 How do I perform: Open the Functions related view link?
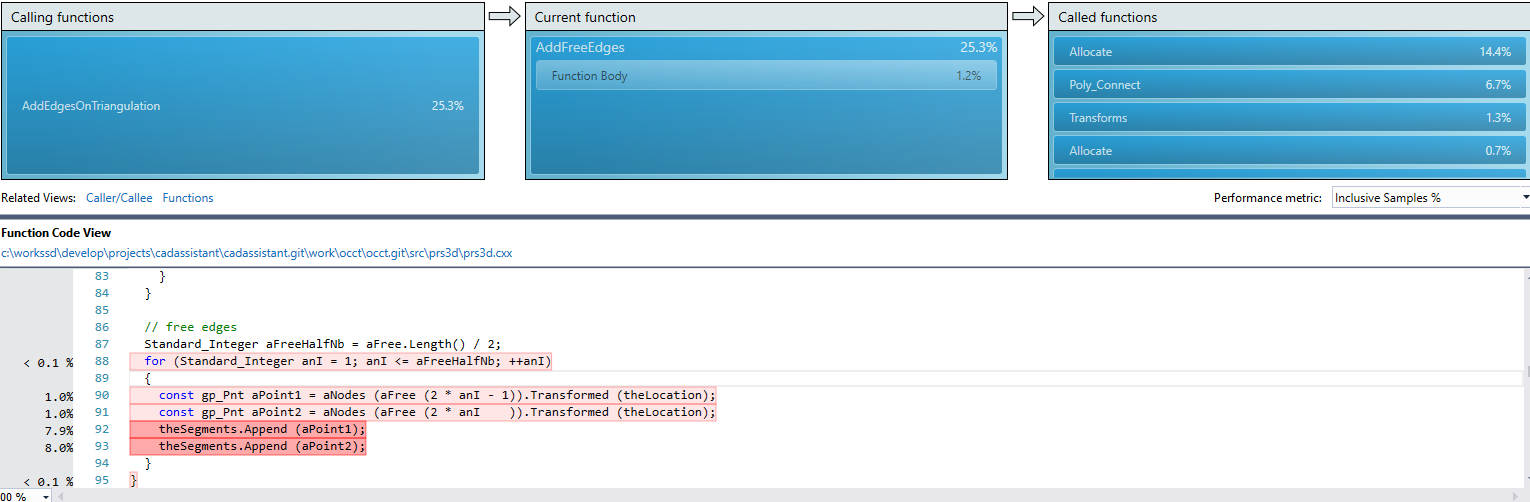tap(188, 198)
